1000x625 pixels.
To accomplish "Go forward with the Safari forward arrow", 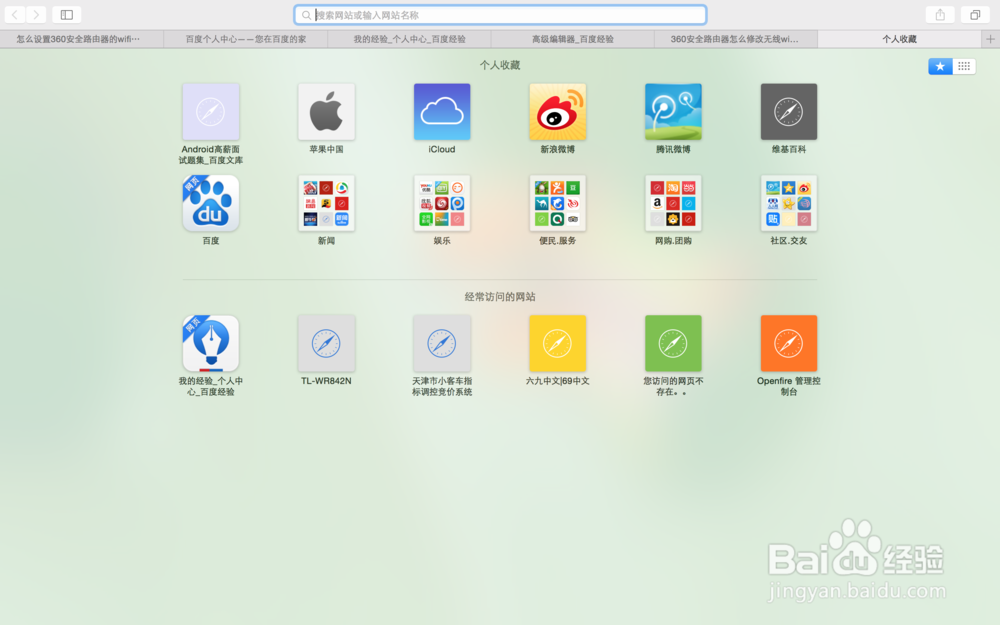I will 36,15.
